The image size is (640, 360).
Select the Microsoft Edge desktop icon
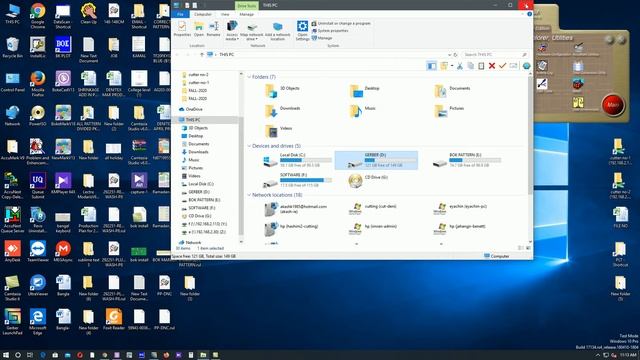click(38, 322)
